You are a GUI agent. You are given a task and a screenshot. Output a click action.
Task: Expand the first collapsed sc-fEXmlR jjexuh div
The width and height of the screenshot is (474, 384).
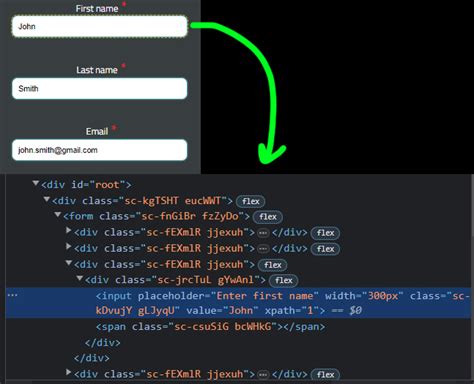[68, 230]
